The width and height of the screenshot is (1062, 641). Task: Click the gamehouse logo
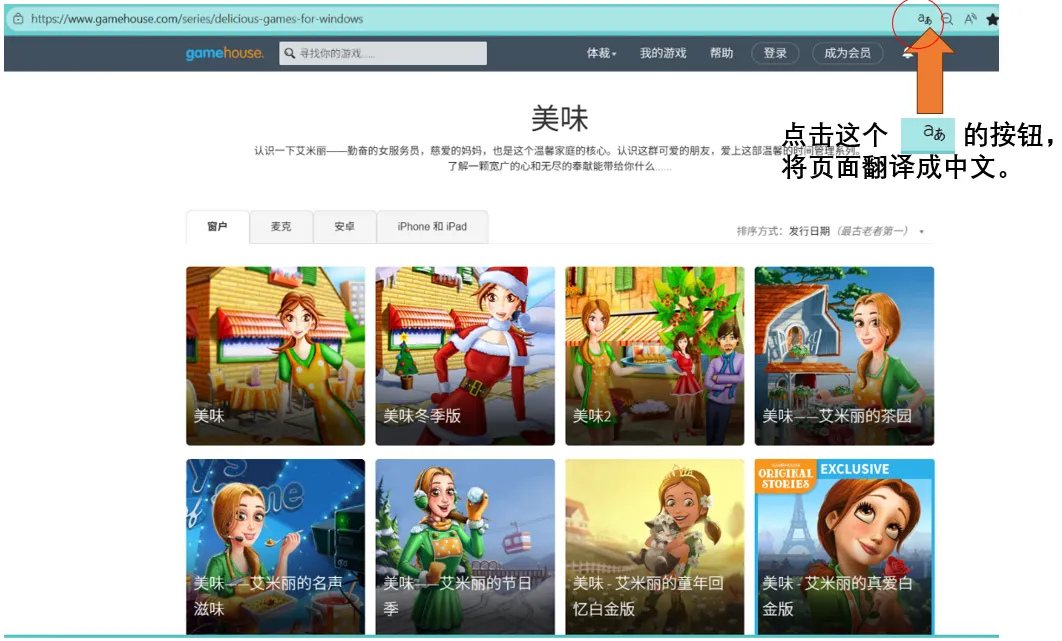[225, 53]
